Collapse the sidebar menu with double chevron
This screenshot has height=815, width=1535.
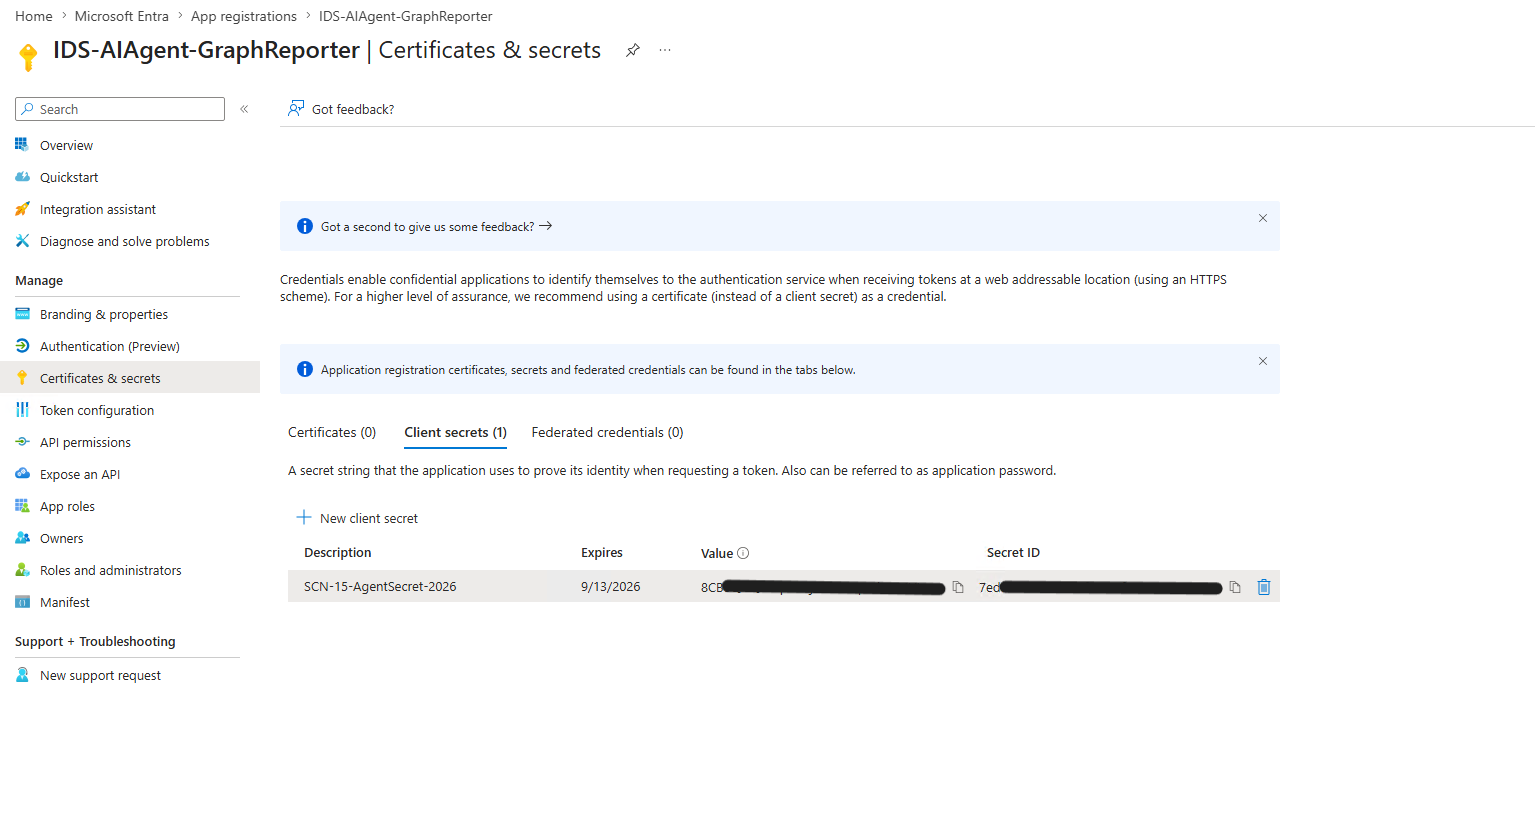click(x=244, y=109)
